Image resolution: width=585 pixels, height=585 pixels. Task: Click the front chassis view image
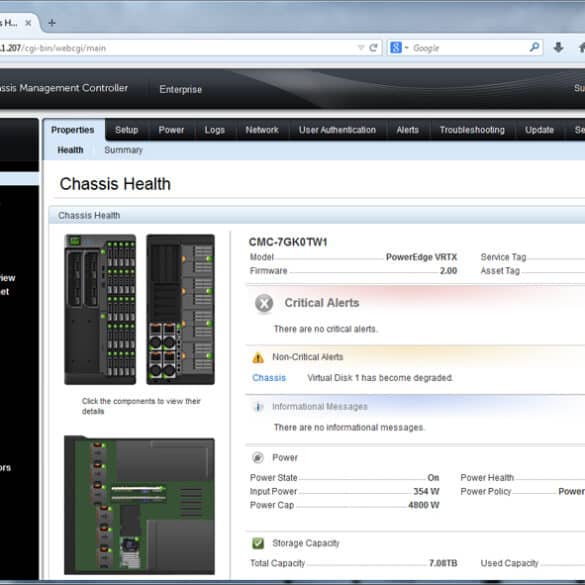(x=100, y=309)
